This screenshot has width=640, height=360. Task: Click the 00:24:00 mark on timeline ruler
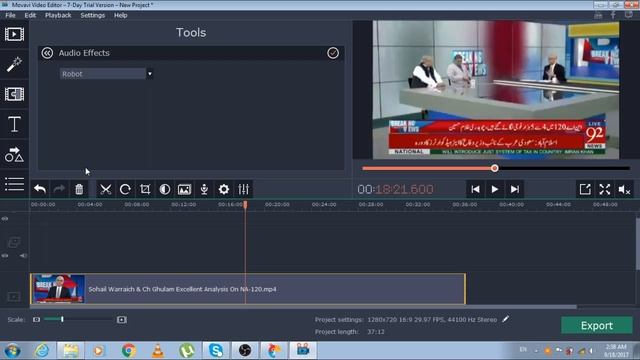point(324,204)
